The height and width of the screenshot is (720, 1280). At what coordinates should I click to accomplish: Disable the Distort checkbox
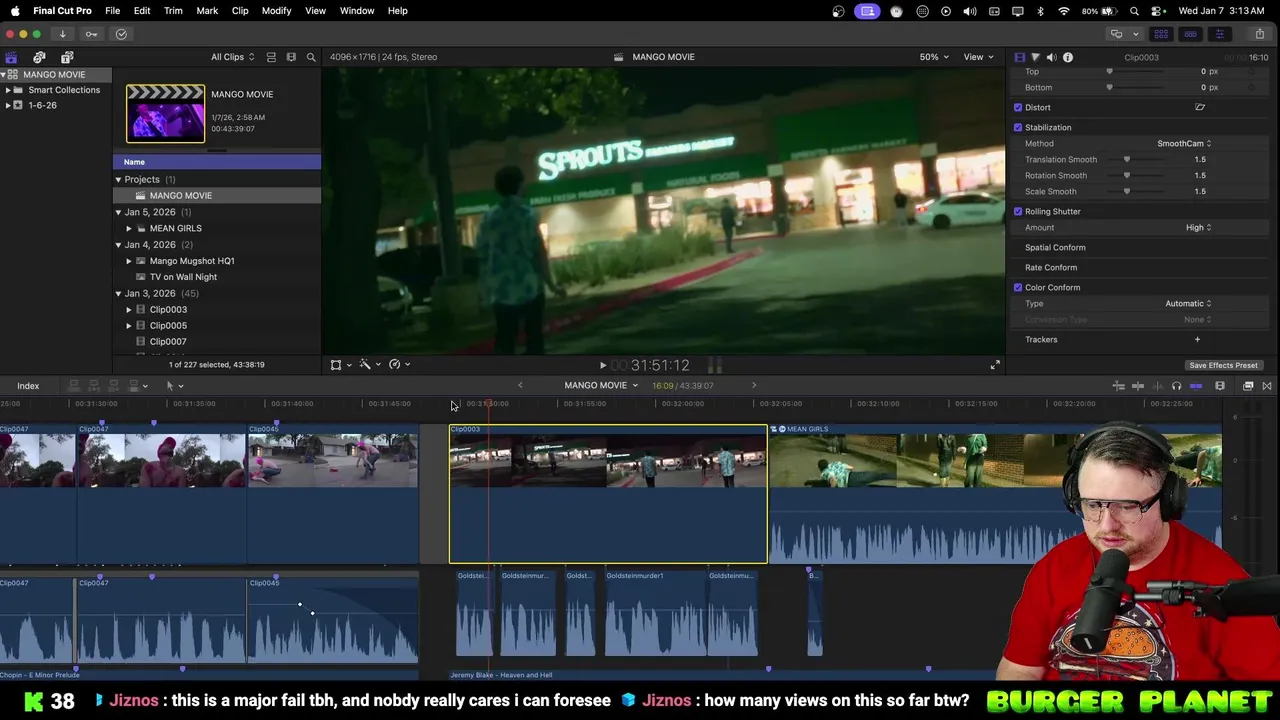tap(1018, 108)
